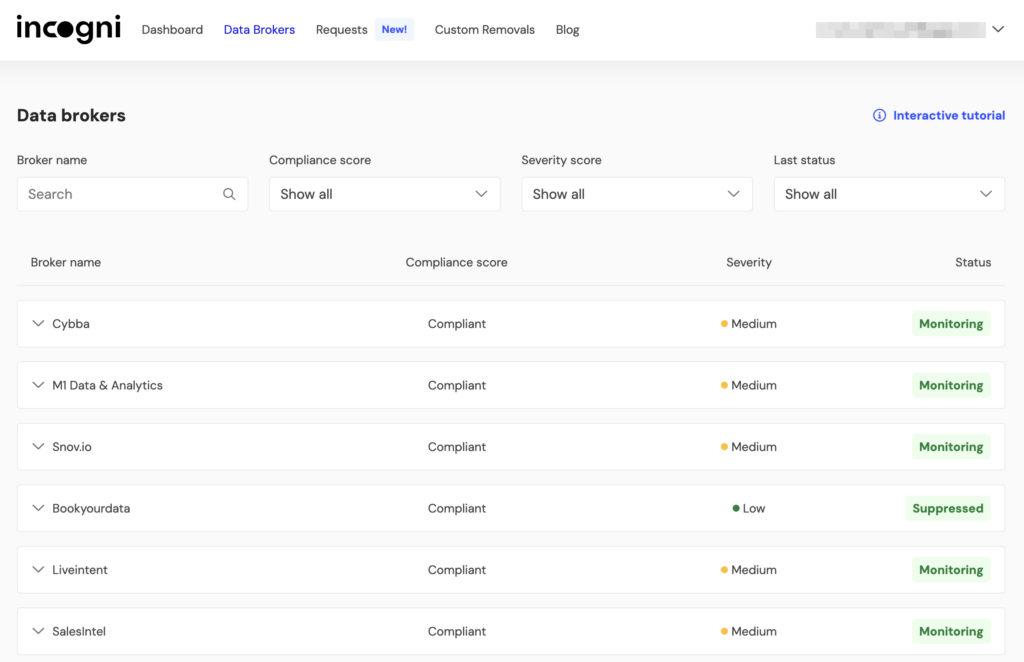
Task: Click the Monitoring badge for Snov.io
Action: click(951, 447)
